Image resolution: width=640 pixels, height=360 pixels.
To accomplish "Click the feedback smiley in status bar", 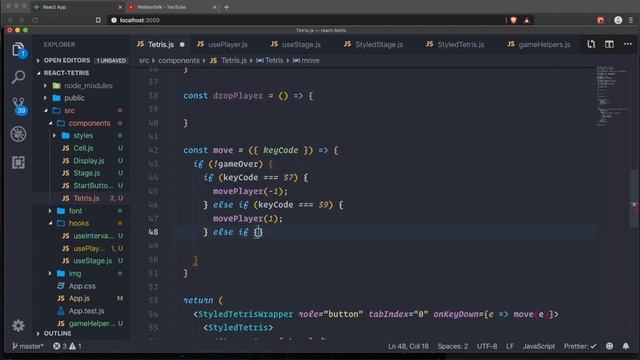I will click(x=609, y=346).
